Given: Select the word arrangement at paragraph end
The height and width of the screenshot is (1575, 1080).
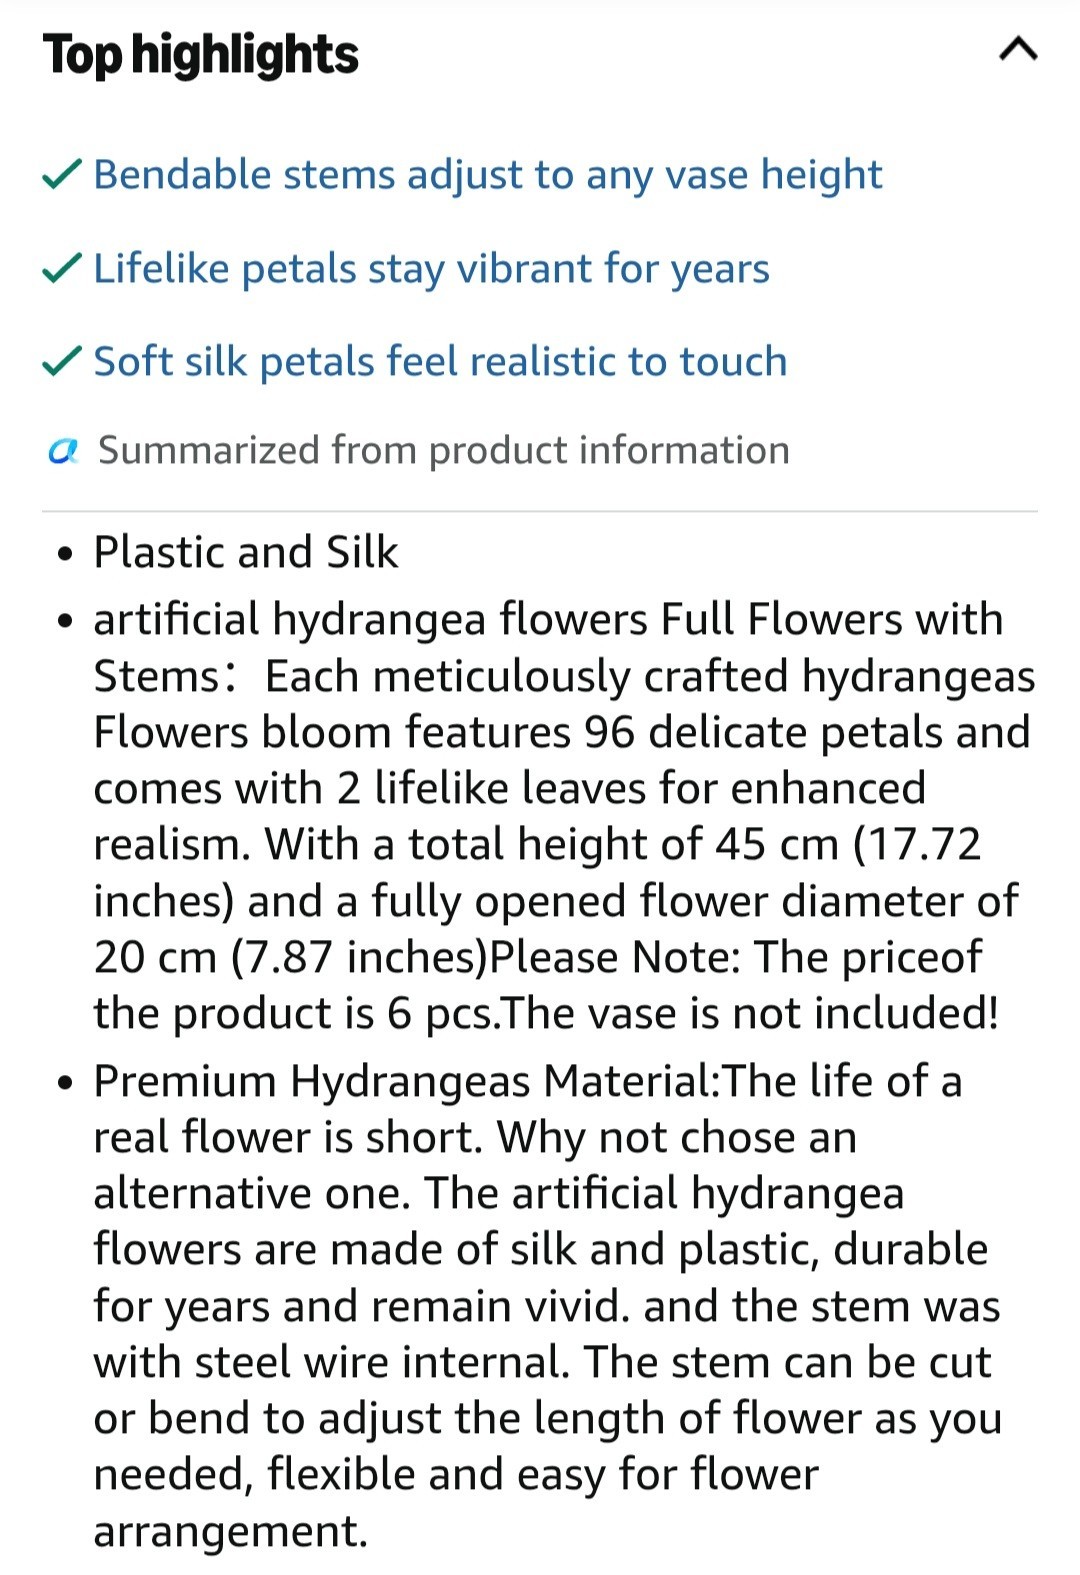Looking at the screenshot, I should tap(231, 1532).
